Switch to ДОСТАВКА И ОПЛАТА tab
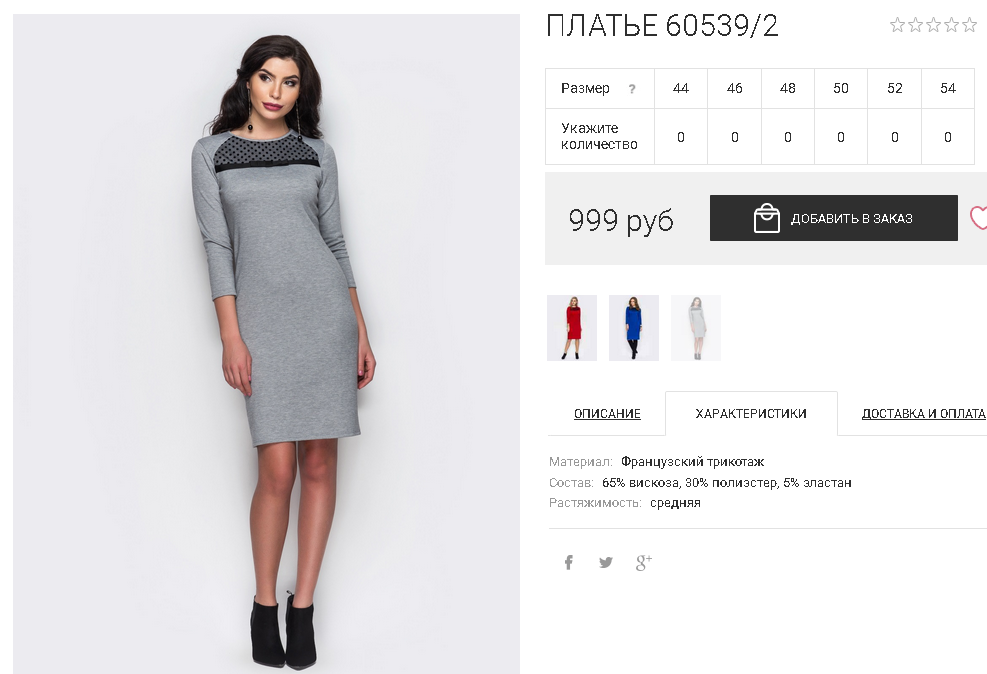Image resolution: width=987 pixels, height=674 pixels. point(923,413)
